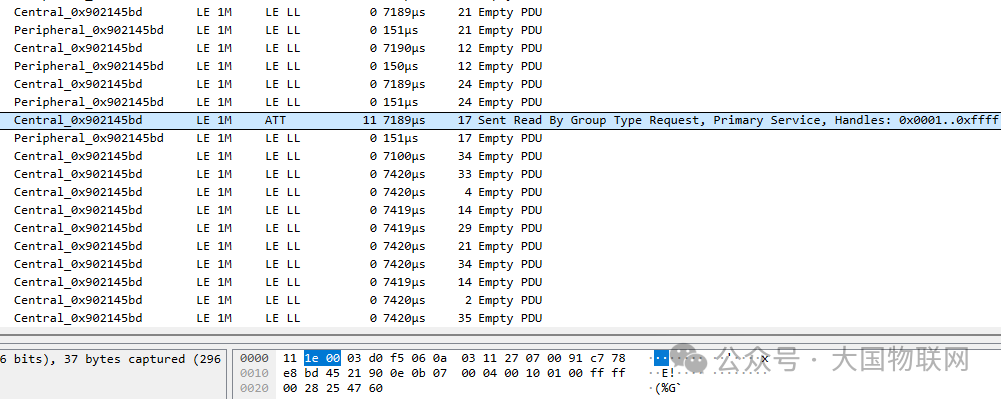1001x399 pixels.
Task: Select the Central packet with 7190µs delta
Action: pos(500,48)
